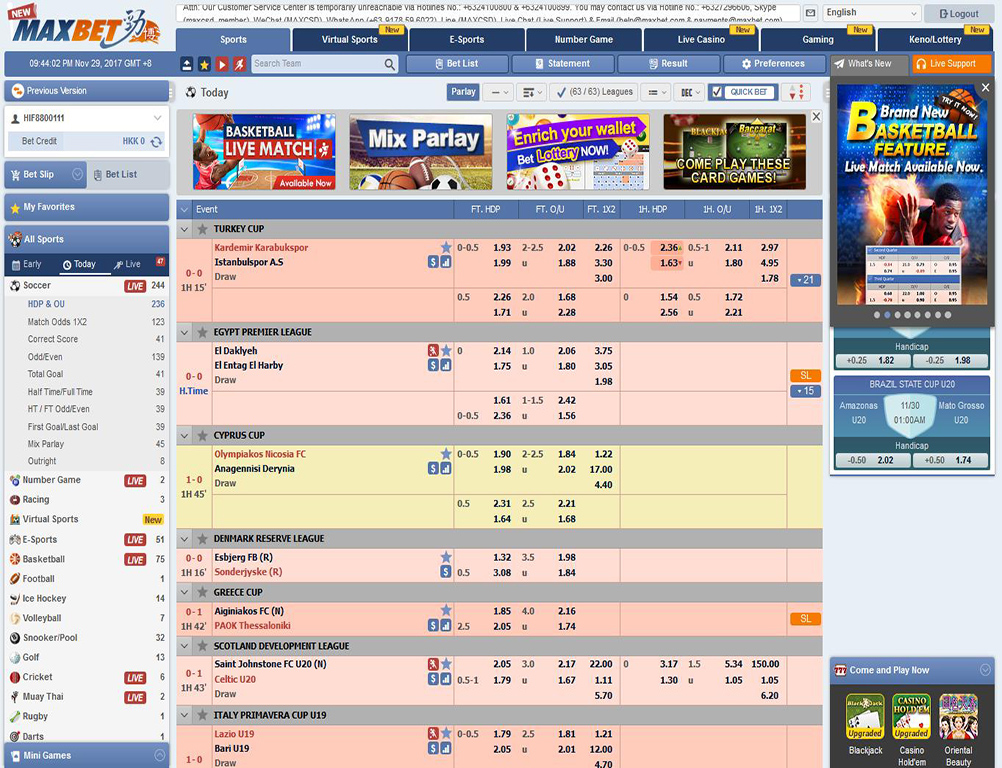Viewport: 1002px width, 768px height.
Task: Switch to the Virtual Sports tab
Action: (x=350, y=41)
